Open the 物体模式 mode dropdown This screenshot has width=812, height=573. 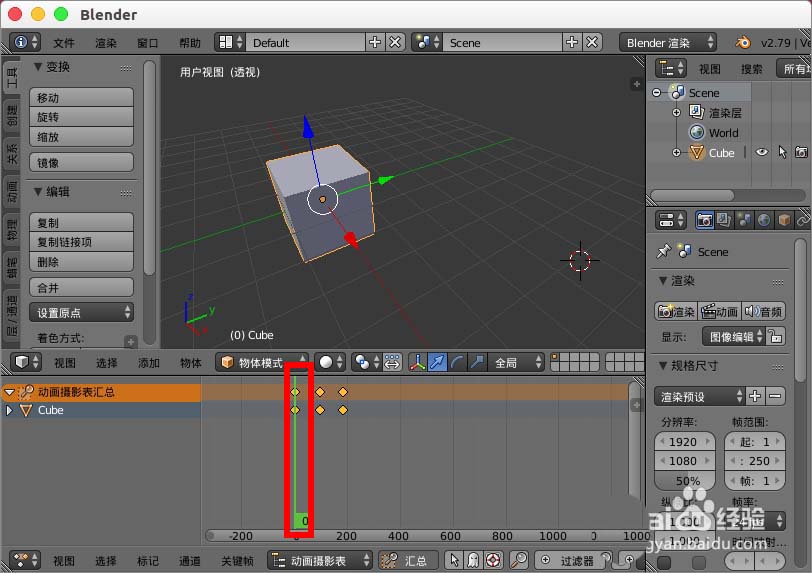[262, 362]
